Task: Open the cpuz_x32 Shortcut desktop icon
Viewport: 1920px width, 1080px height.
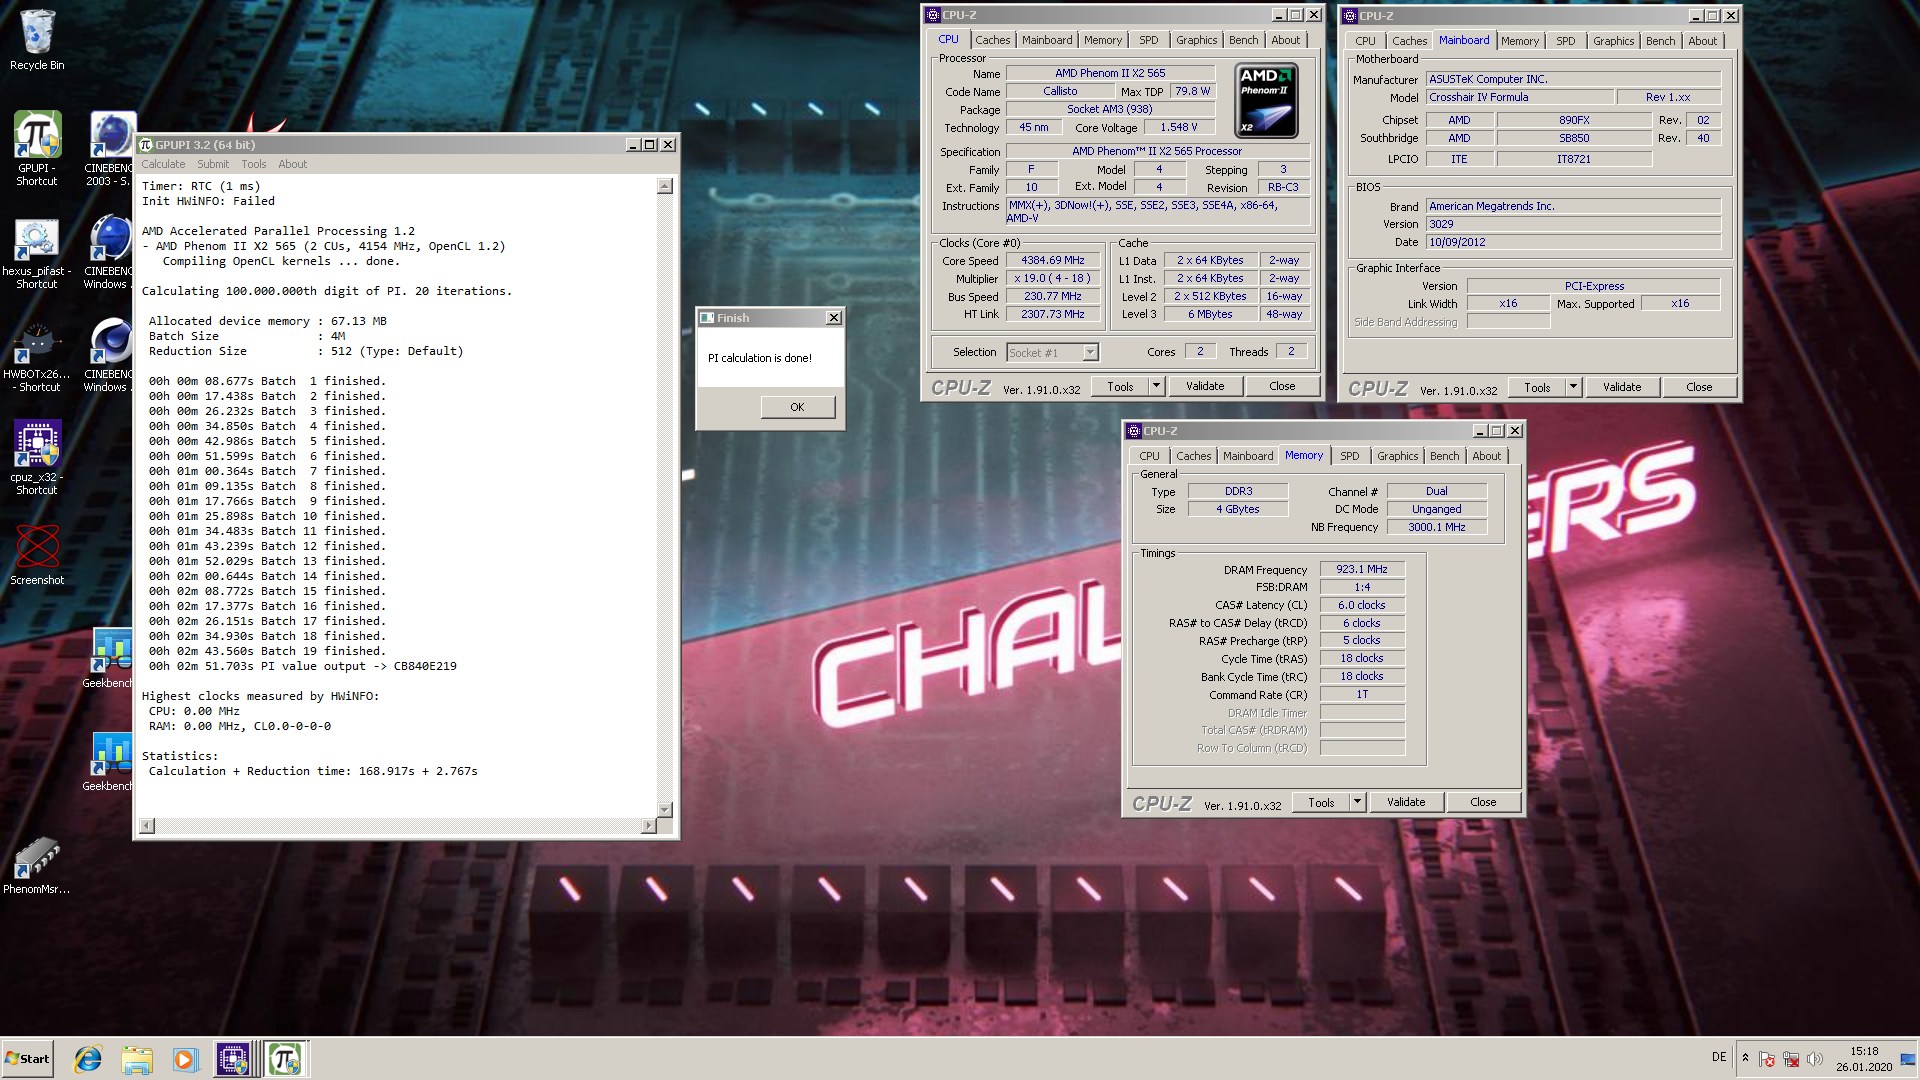Action: (37, 458)
